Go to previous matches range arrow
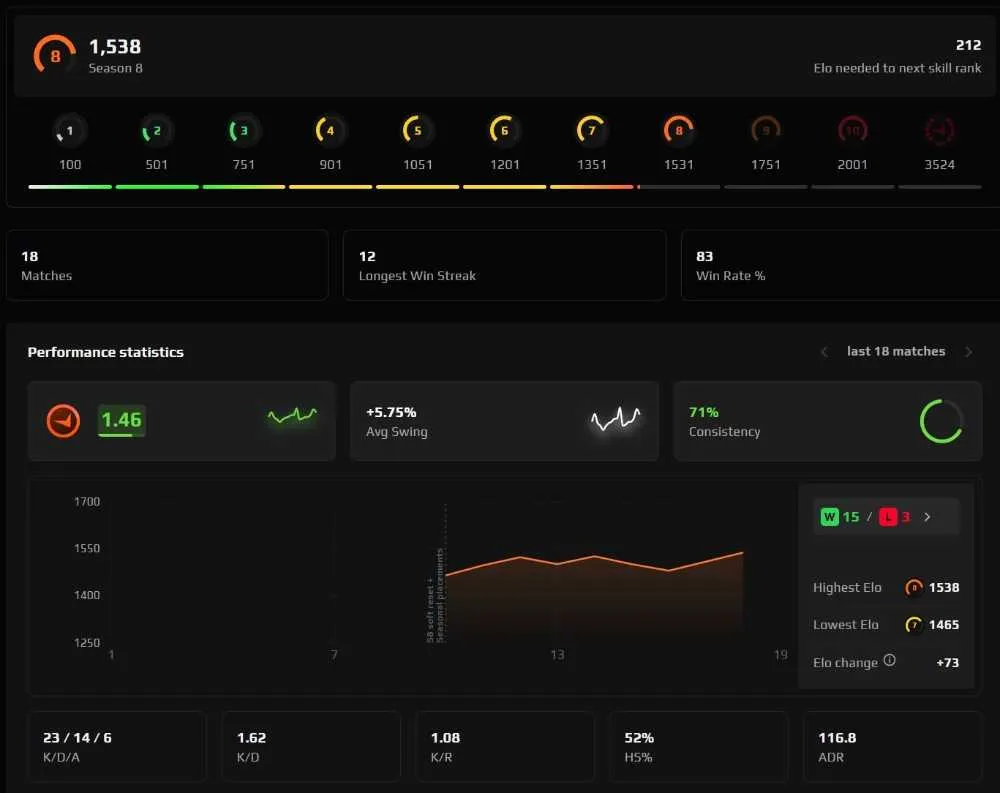Viewport: 1000px width, 793px height. [824, 352]
